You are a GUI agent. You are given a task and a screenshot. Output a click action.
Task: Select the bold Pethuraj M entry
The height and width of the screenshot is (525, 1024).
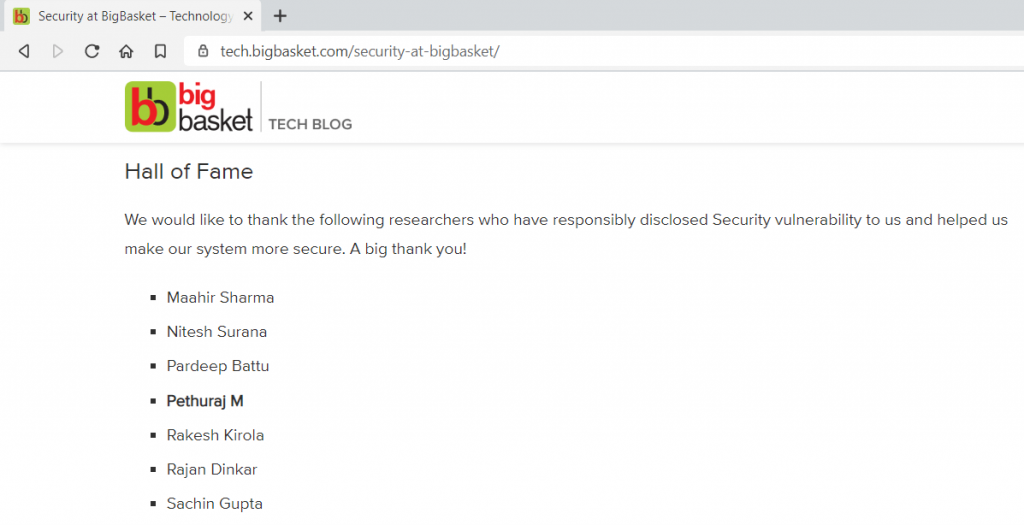(x=205, y=401)
